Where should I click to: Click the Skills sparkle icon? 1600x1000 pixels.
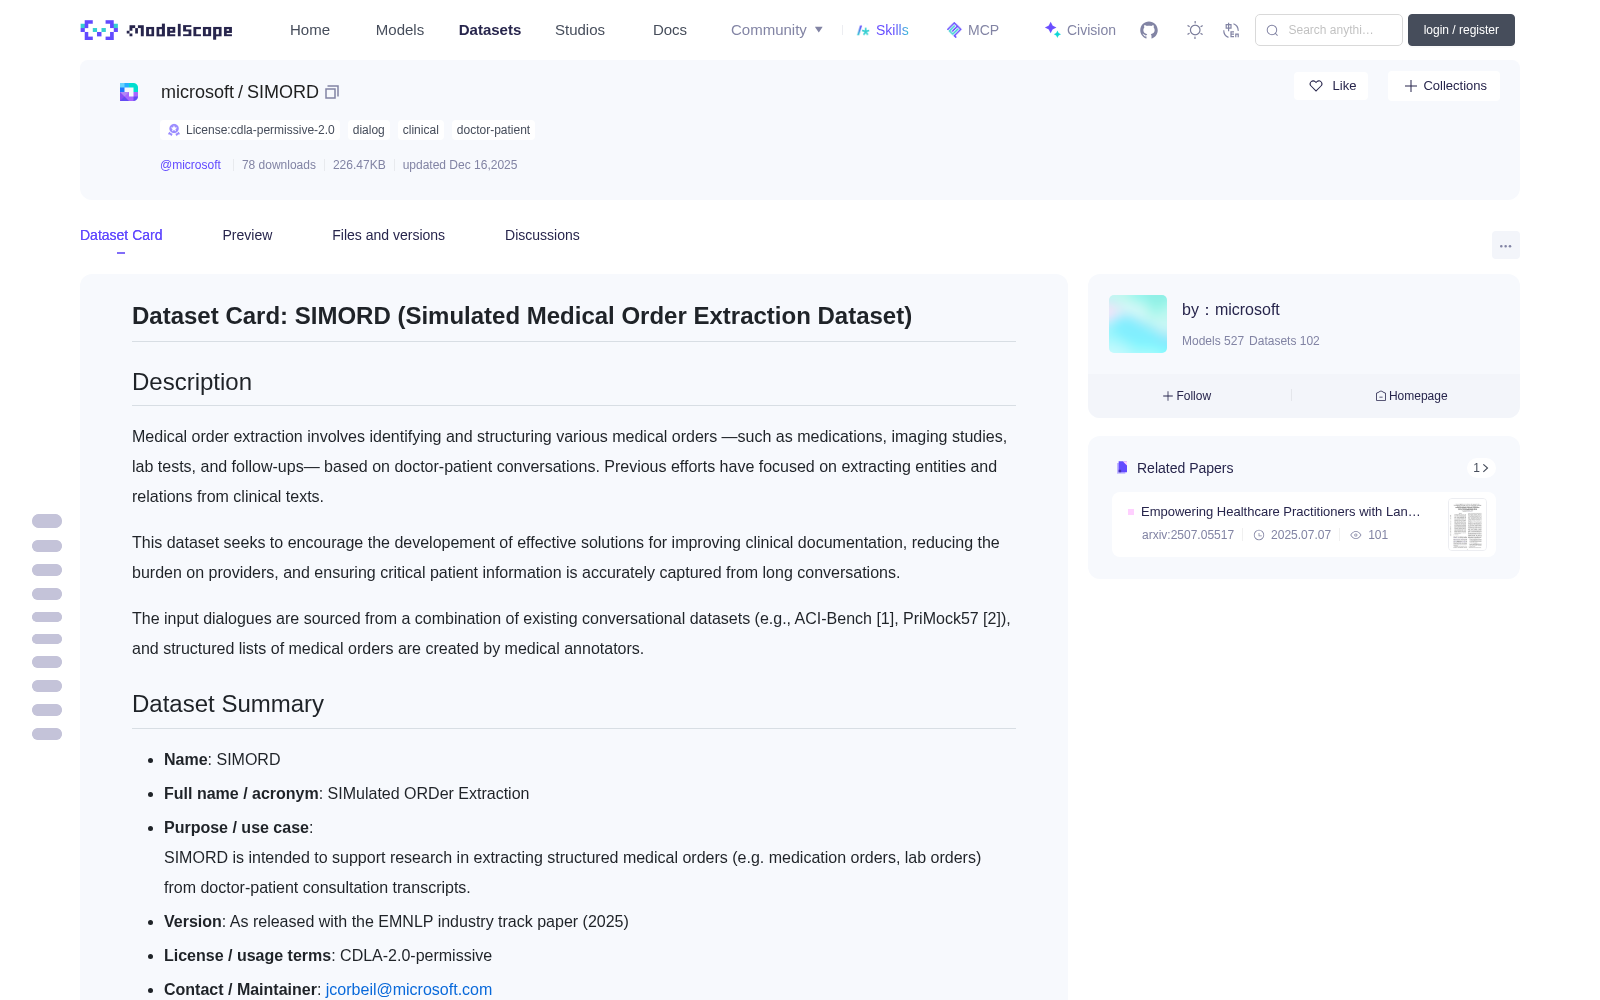tap(863, 30)
